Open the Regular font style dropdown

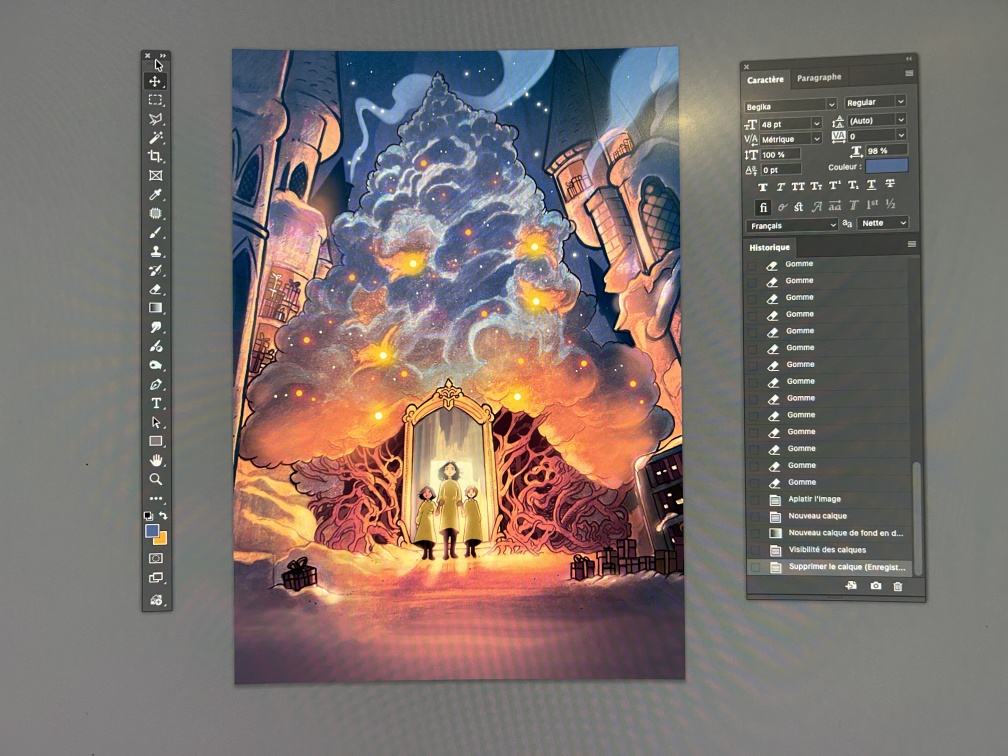click(875, 102)
